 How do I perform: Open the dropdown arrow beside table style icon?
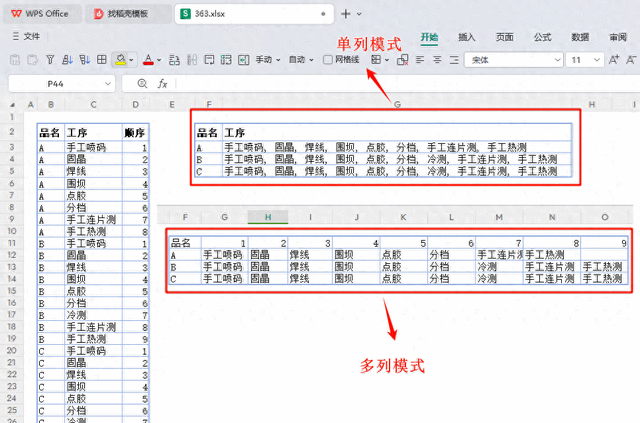click(387, 60)
